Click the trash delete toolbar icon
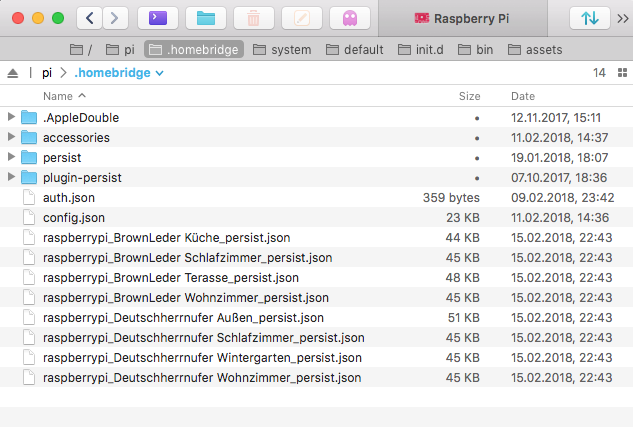The image size is (633, 446). 254,18
